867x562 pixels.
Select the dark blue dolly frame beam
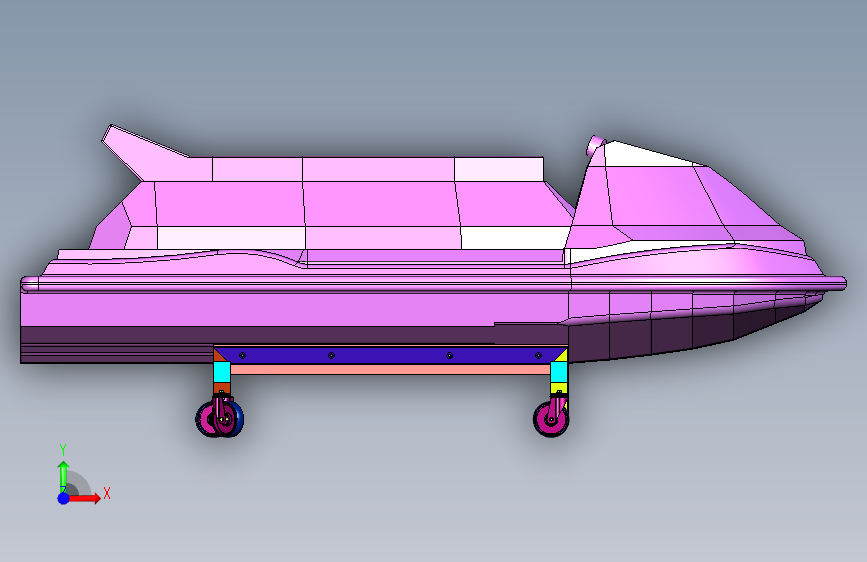pos(390,355)
